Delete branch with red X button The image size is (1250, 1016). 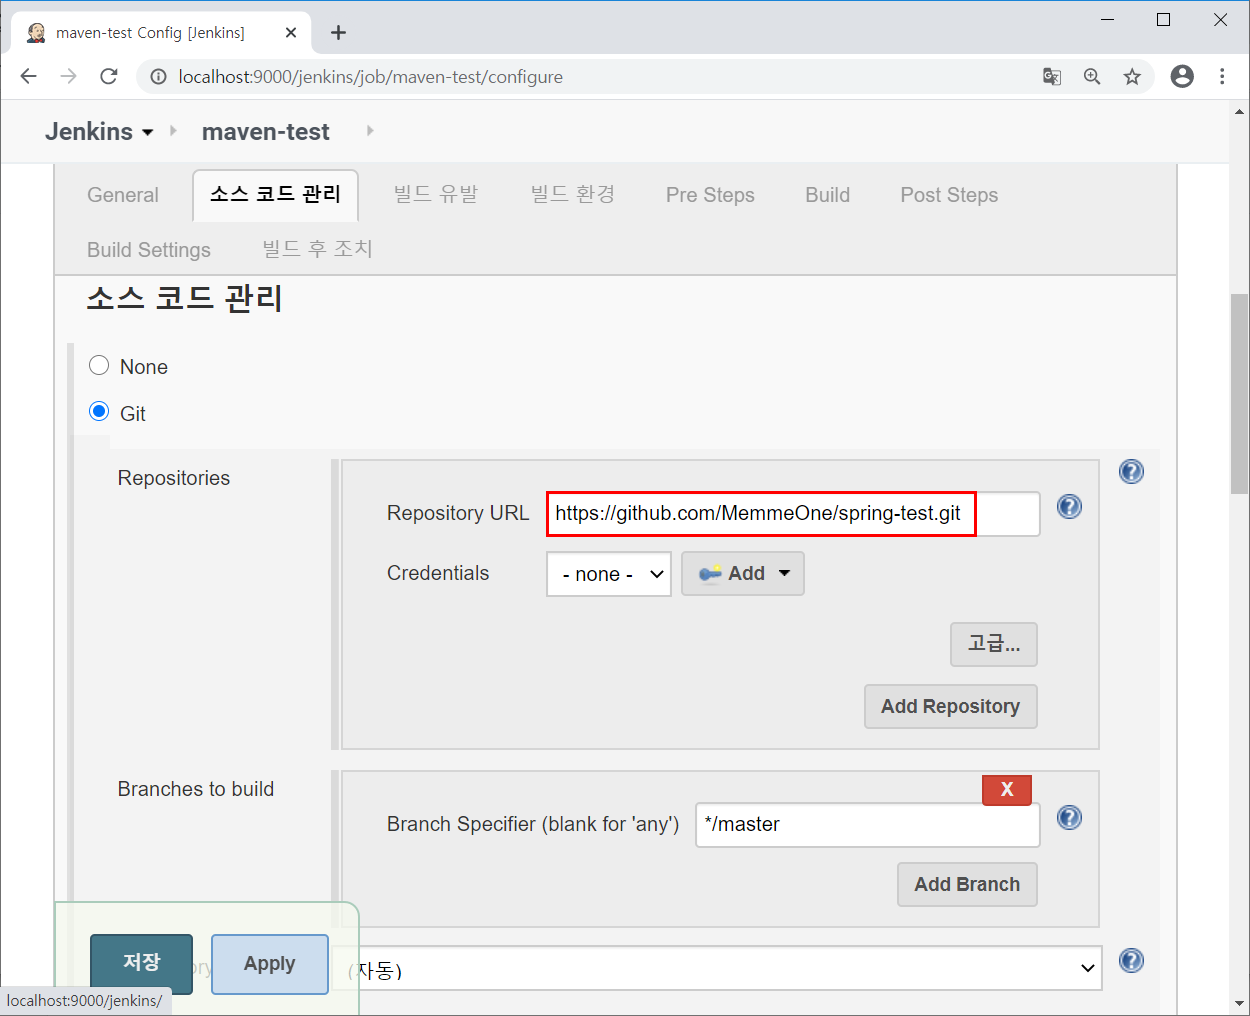pos(1007,790)
